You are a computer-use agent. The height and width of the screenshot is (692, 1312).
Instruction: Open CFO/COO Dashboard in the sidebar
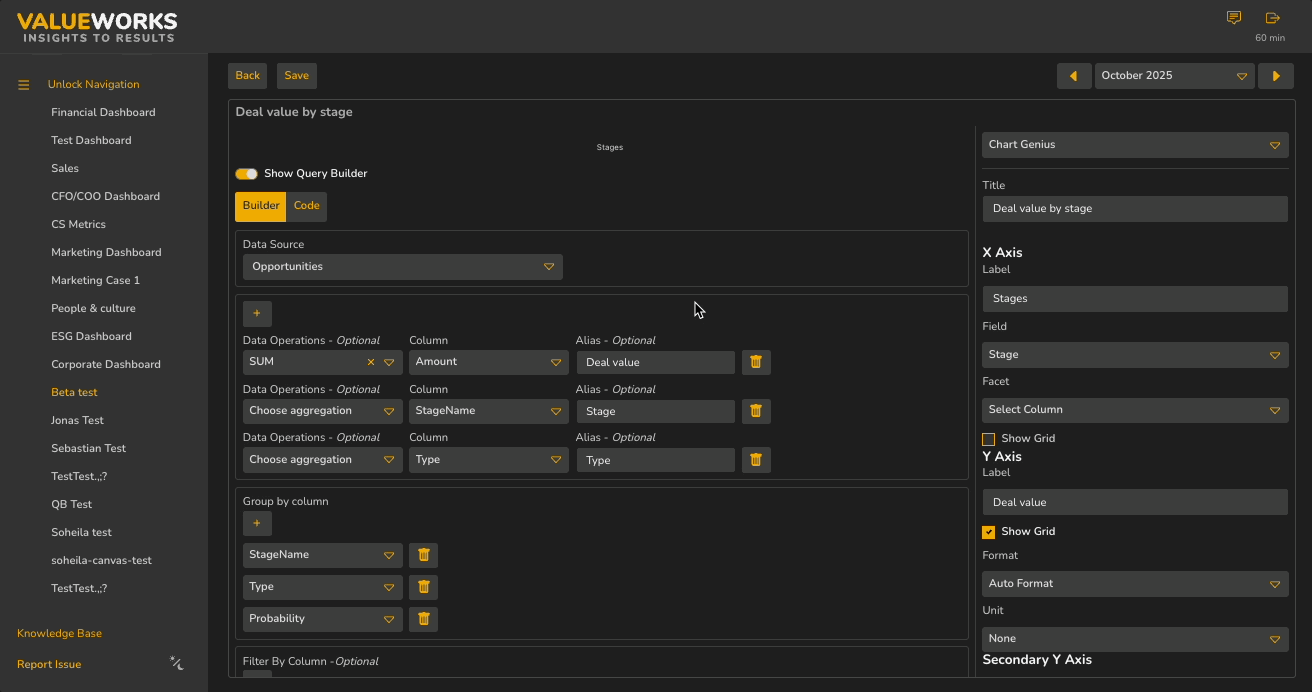point(105,197)
